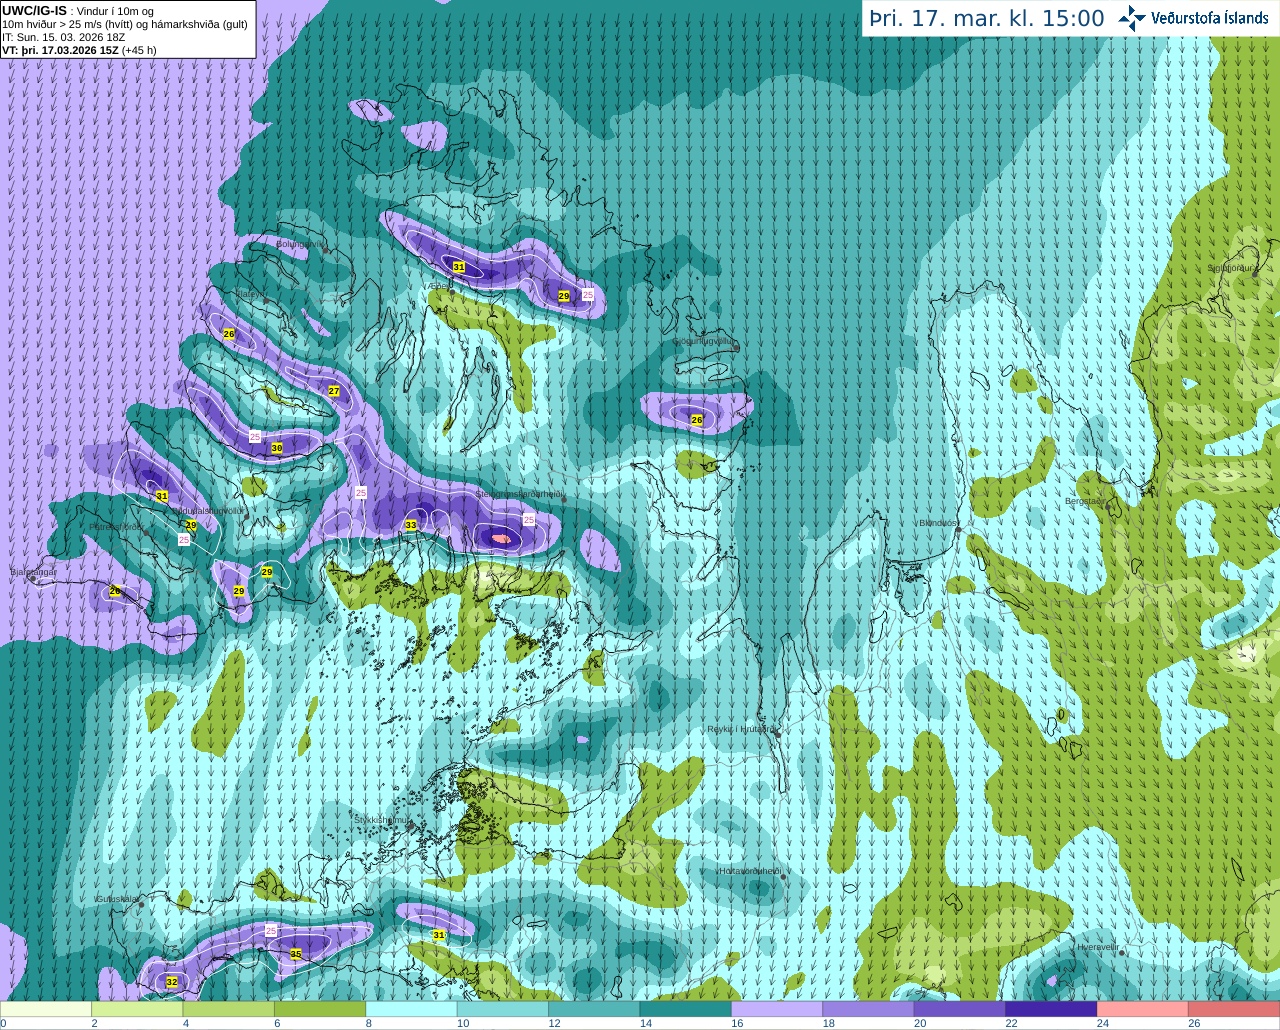Click the yellow 27 gust marker
Viewport: 1280px width, 1030px height.
[x=334, y=391]
